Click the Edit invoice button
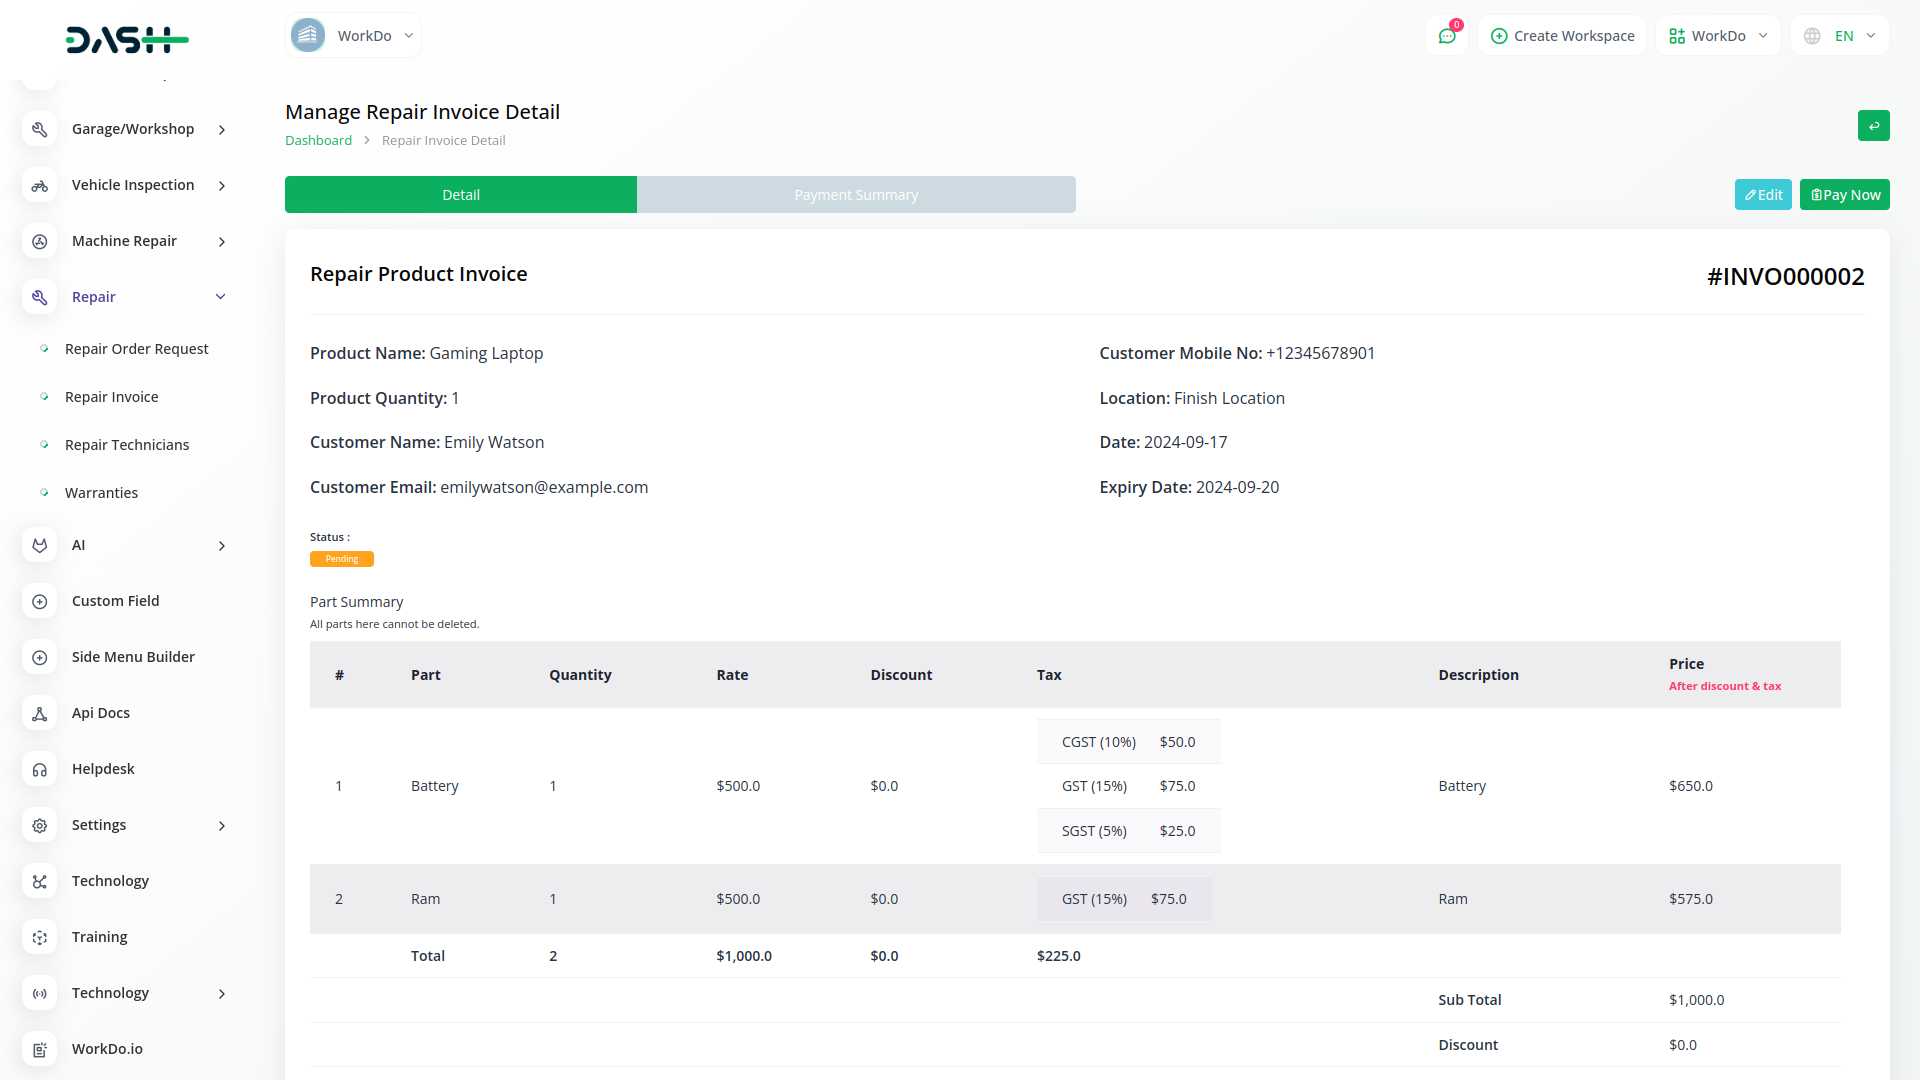 click(x=1763, y=195)
